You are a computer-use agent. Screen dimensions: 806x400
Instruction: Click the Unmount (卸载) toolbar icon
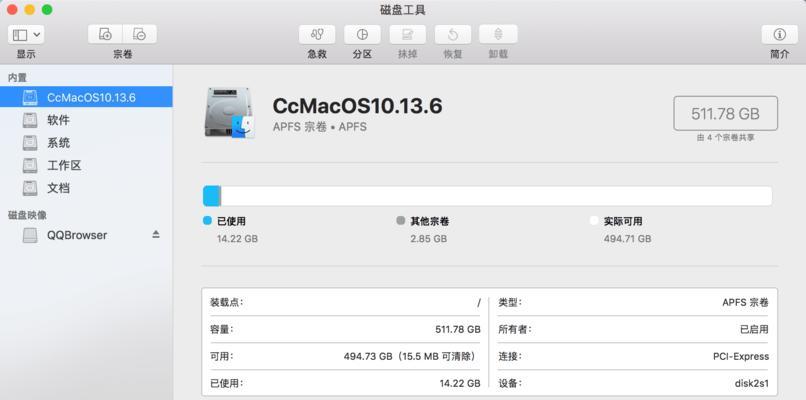498,34
